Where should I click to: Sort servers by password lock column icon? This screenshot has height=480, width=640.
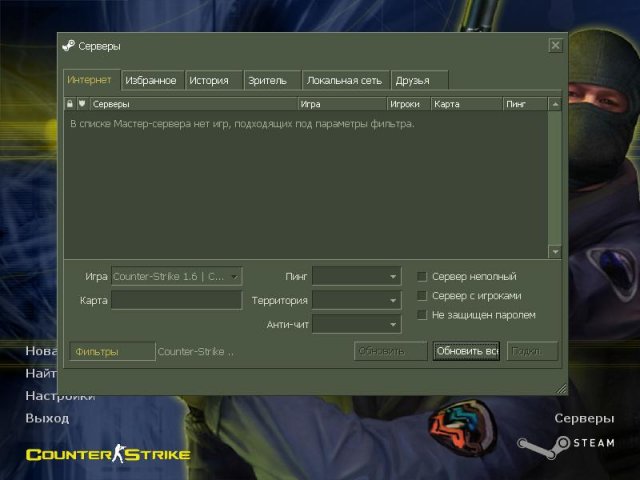pyautogui.click(x=70, y=104)
